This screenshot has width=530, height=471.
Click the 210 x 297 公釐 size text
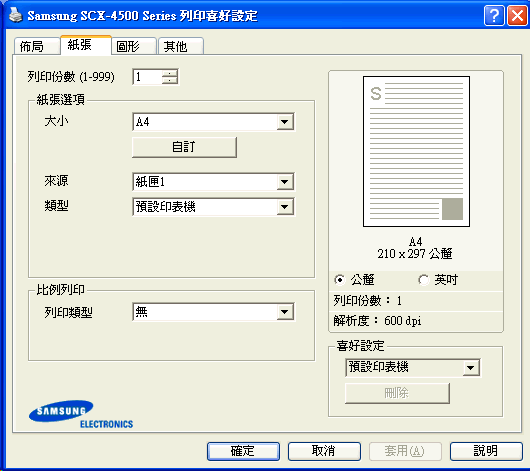pyautogui.click(x=415, y=254)
